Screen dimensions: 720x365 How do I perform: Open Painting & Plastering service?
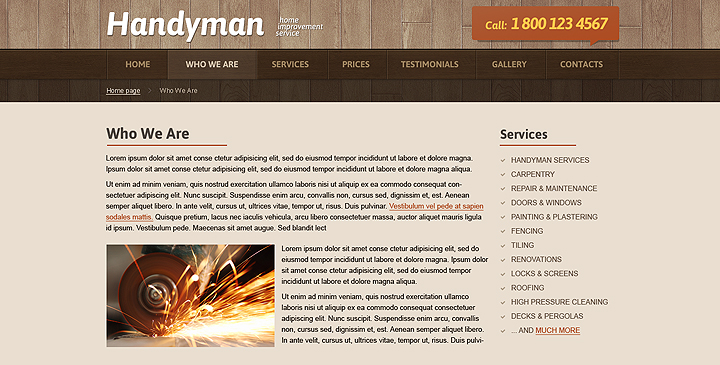point(554,217)
